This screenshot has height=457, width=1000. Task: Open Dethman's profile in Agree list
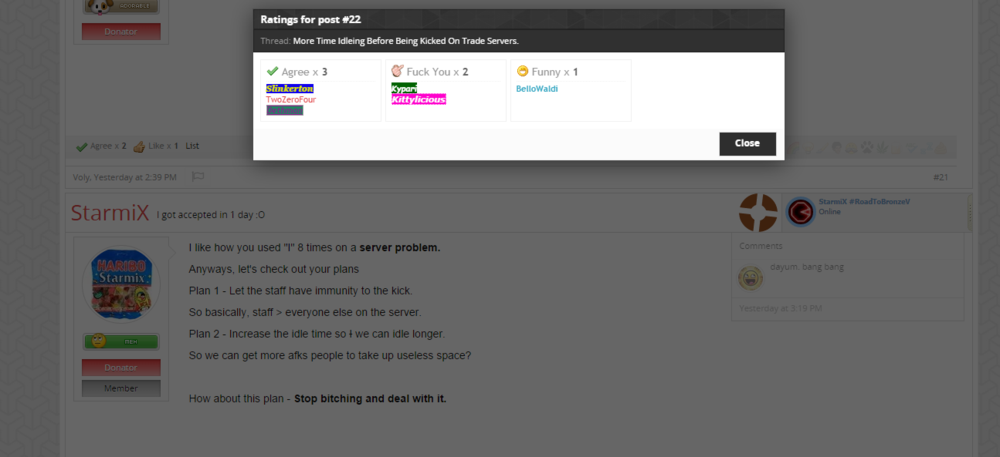pos(284,110)
